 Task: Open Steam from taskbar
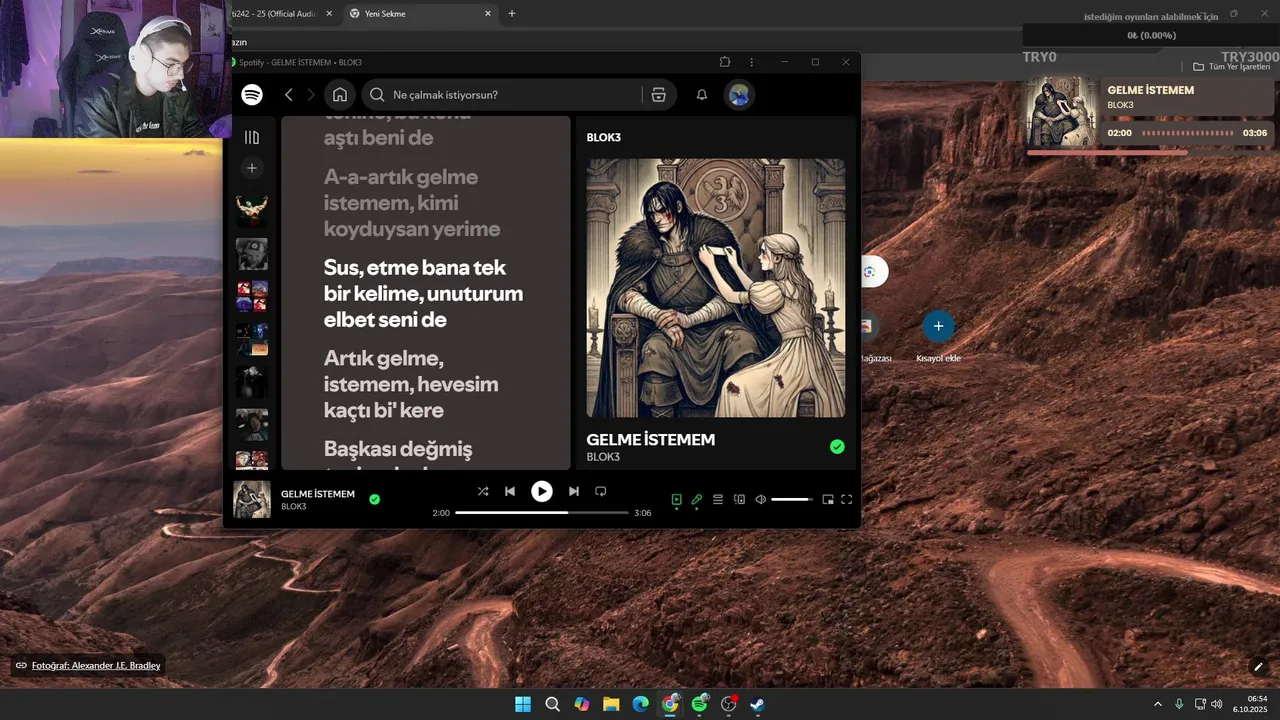tap(758, 704)
